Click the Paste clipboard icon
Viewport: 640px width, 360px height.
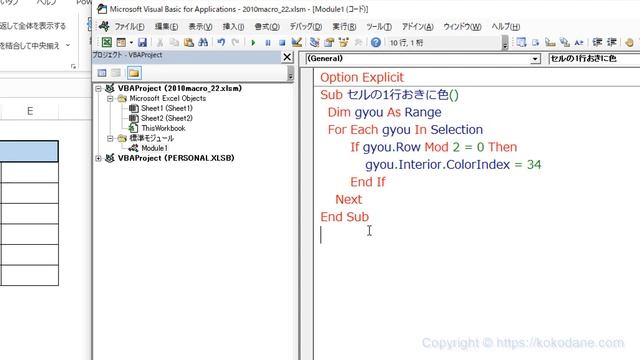189,42
